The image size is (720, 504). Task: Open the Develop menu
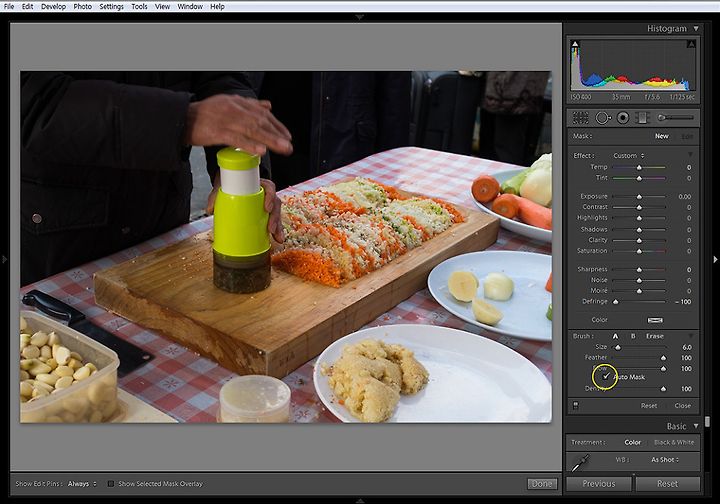pyautogui.click(x=53, y=6)
